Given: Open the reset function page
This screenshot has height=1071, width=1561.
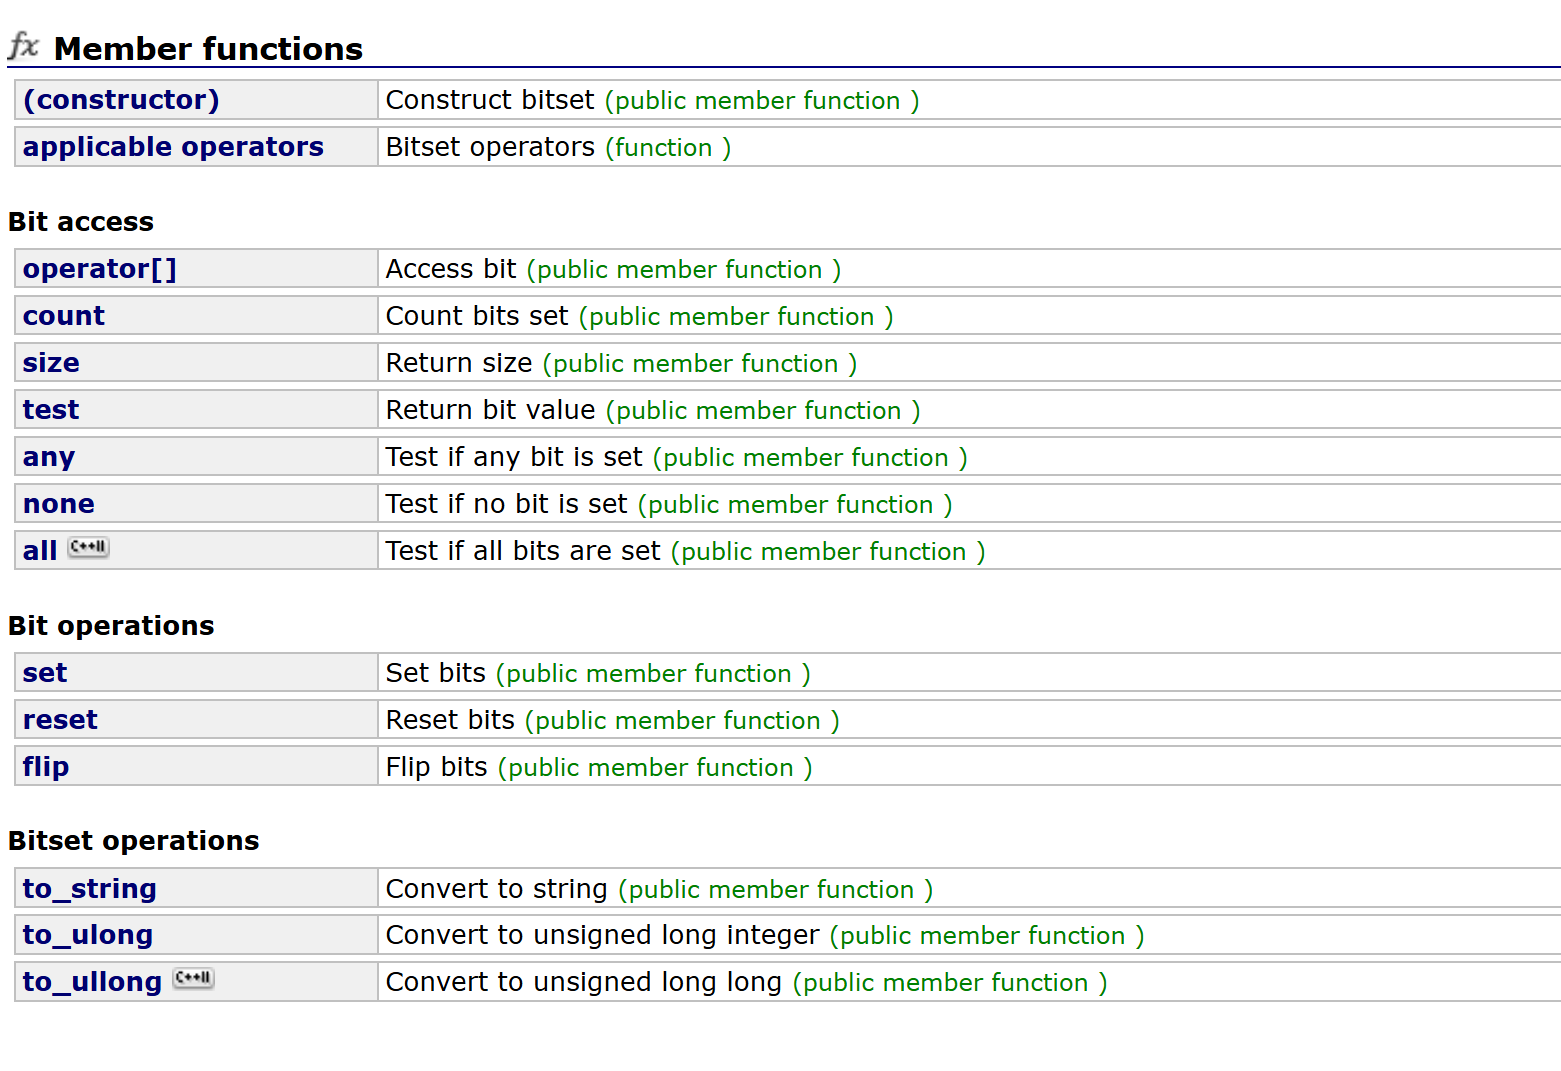Looking at the screenshot, I should (x=60, y=720).
